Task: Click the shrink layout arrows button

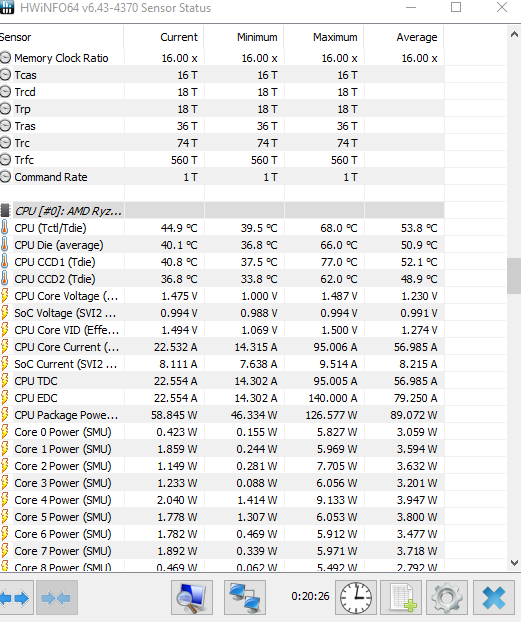Action: (x=57, y=597)
